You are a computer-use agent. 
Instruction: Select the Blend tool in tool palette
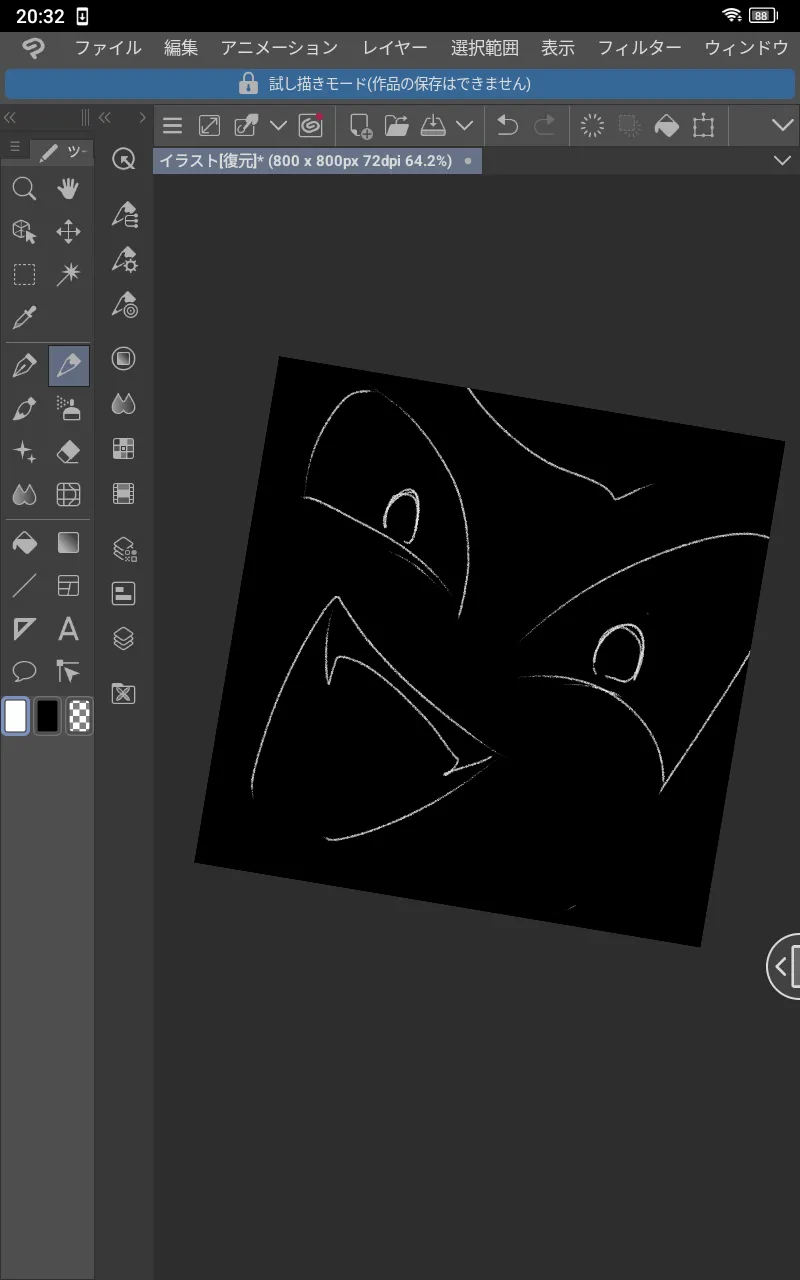coord(24,494)
